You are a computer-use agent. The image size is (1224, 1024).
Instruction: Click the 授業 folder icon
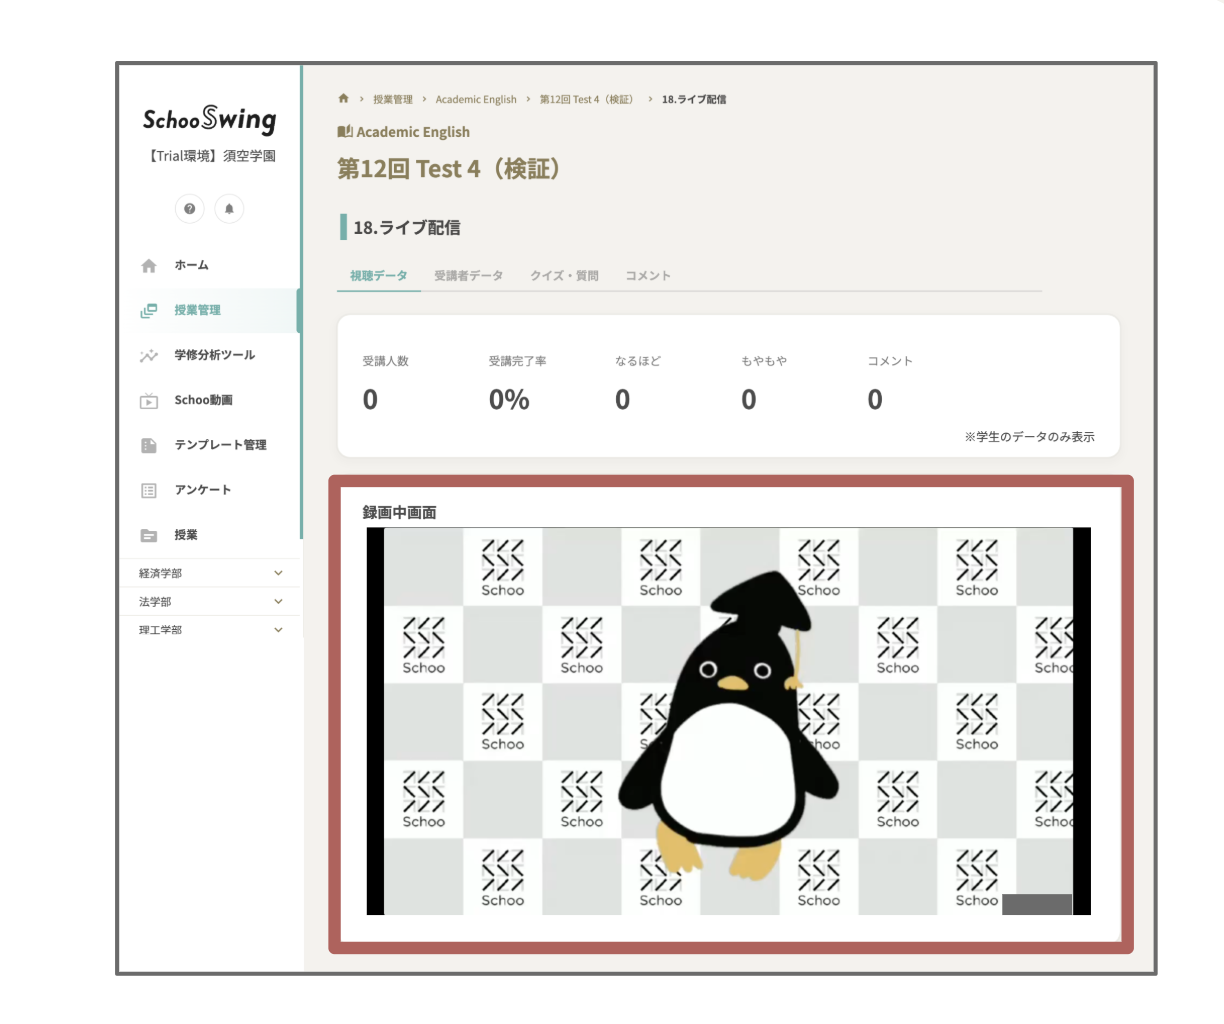click(149, 536)
